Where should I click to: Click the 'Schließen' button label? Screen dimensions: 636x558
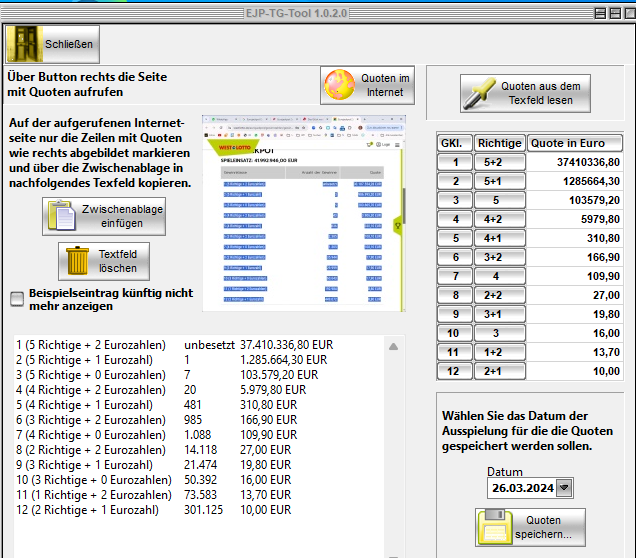pos(69,44)
